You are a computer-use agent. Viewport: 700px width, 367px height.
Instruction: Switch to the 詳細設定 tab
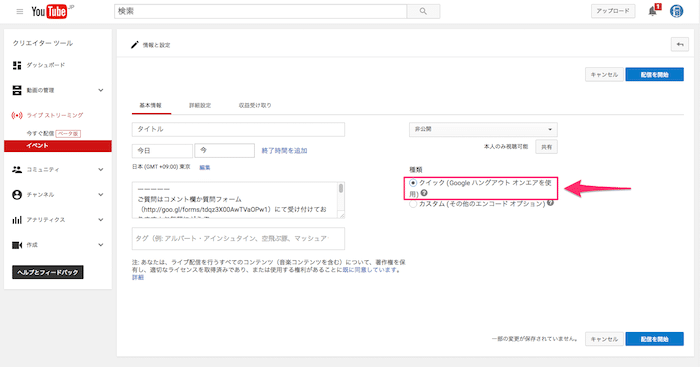[200, 105]
